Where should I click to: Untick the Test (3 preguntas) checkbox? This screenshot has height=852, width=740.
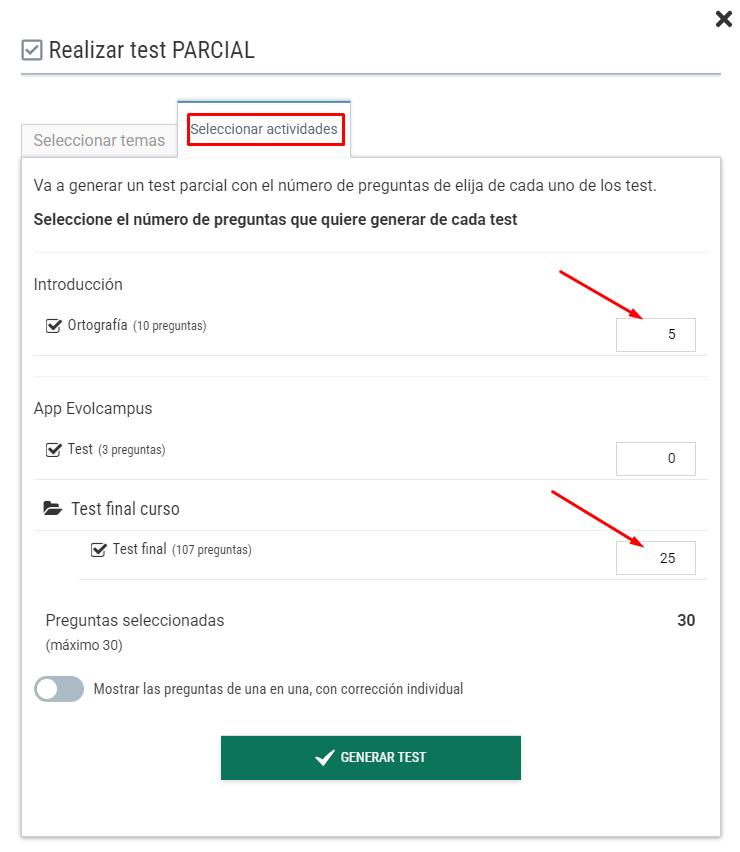pos(54,450)
